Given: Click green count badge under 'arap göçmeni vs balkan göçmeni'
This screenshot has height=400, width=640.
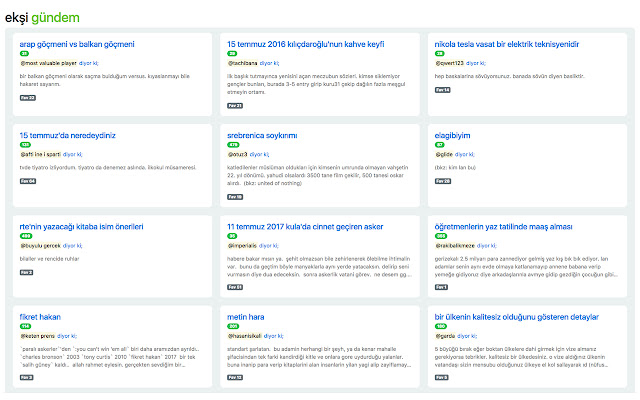Looking at the screenshot, I should click(24, 54).
